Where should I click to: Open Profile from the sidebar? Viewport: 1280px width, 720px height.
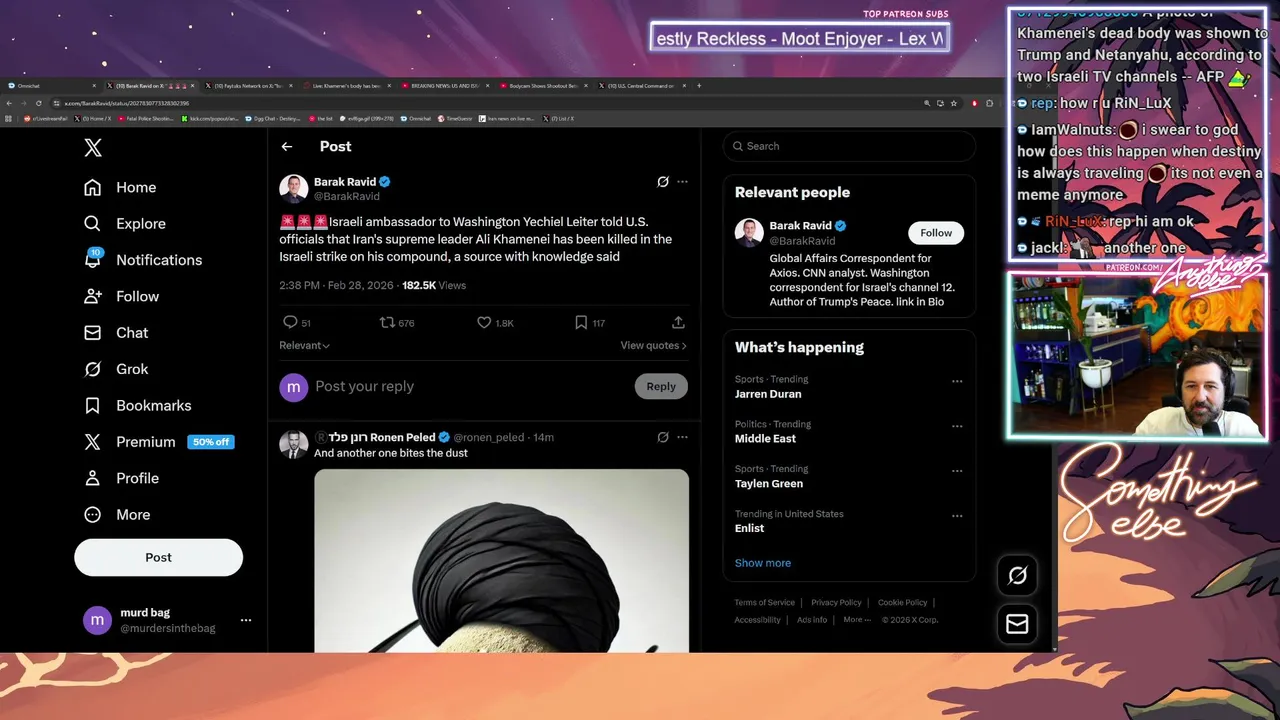tap(122, 478)
